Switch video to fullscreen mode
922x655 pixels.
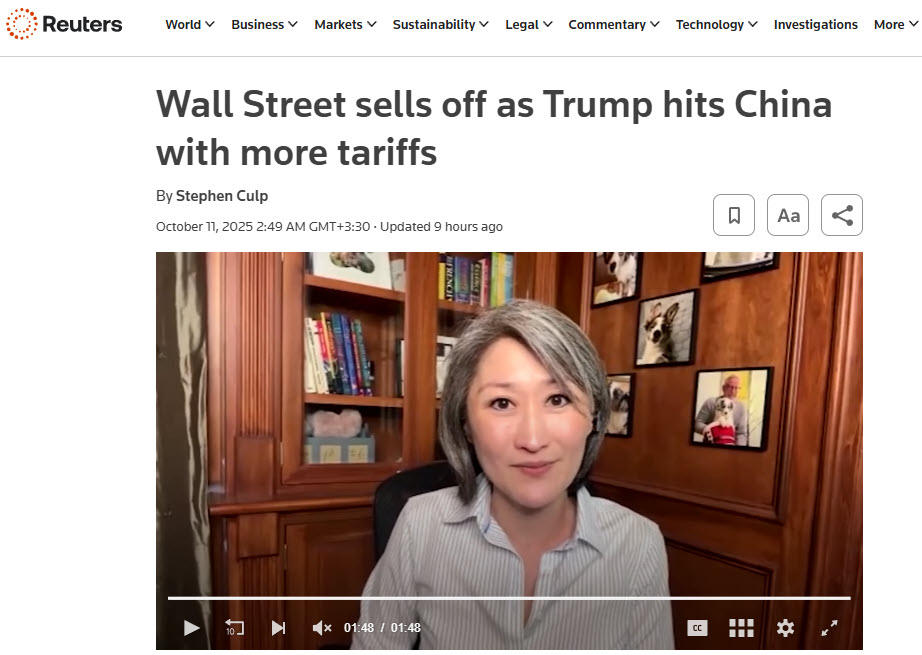click(x=829, y=628)
